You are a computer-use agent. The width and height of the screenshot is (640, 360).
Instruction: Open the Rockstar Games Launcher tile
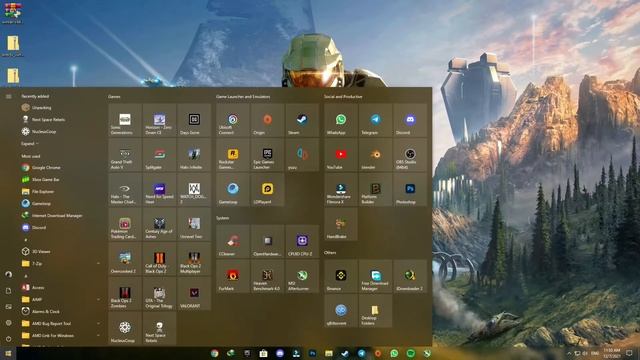point(233,155)
